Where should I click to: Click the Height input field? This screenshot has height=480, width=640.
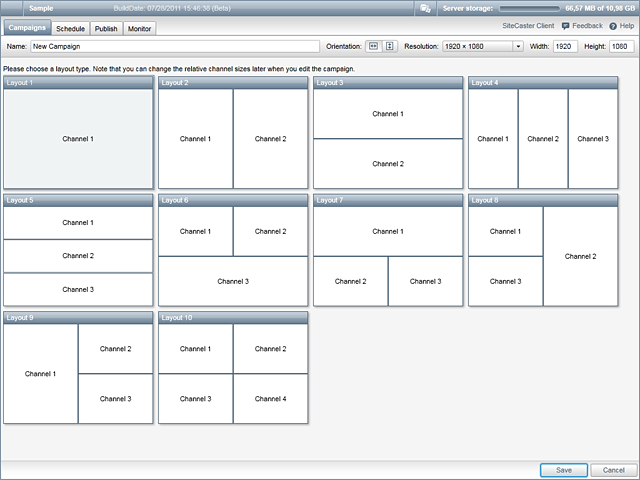tap(621, 46)
